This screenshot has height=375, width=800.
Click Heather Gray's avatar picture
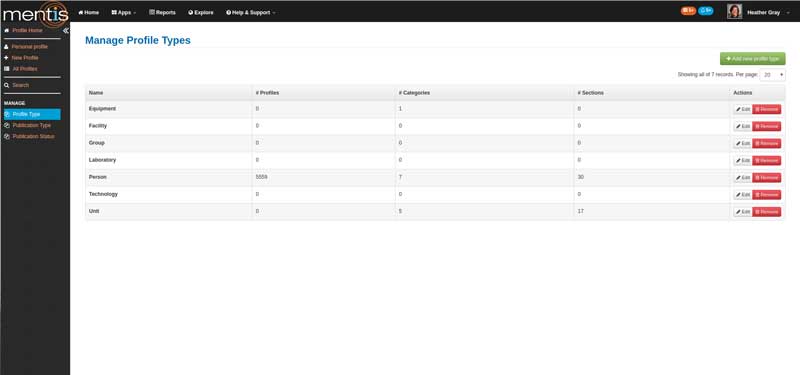coord(734,12)
